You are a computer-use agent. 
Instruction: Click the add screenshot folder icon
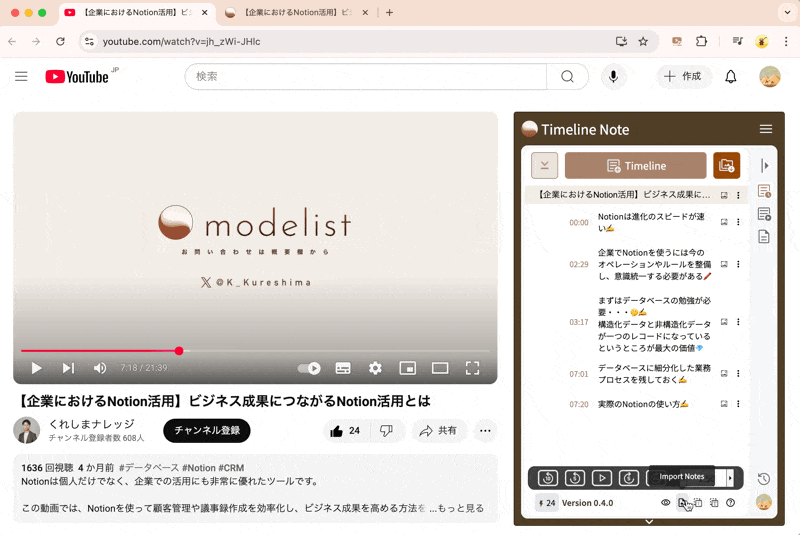[727, 166]
